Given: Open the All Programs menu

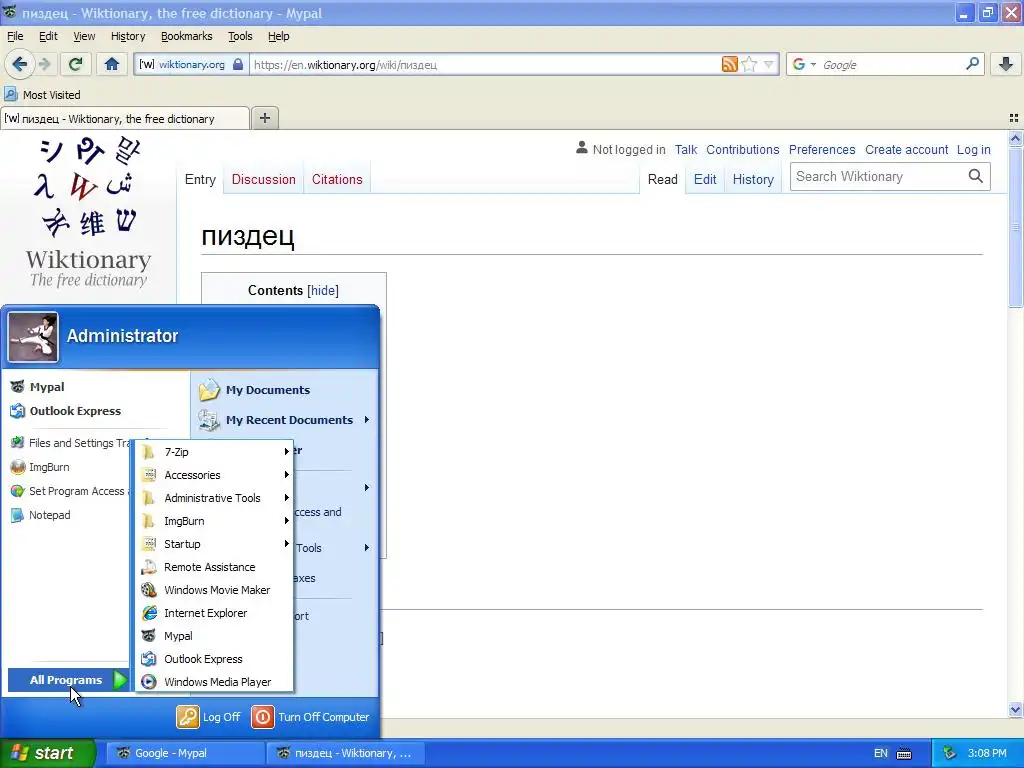Looking at the screenshot, I should coord(68,680).
